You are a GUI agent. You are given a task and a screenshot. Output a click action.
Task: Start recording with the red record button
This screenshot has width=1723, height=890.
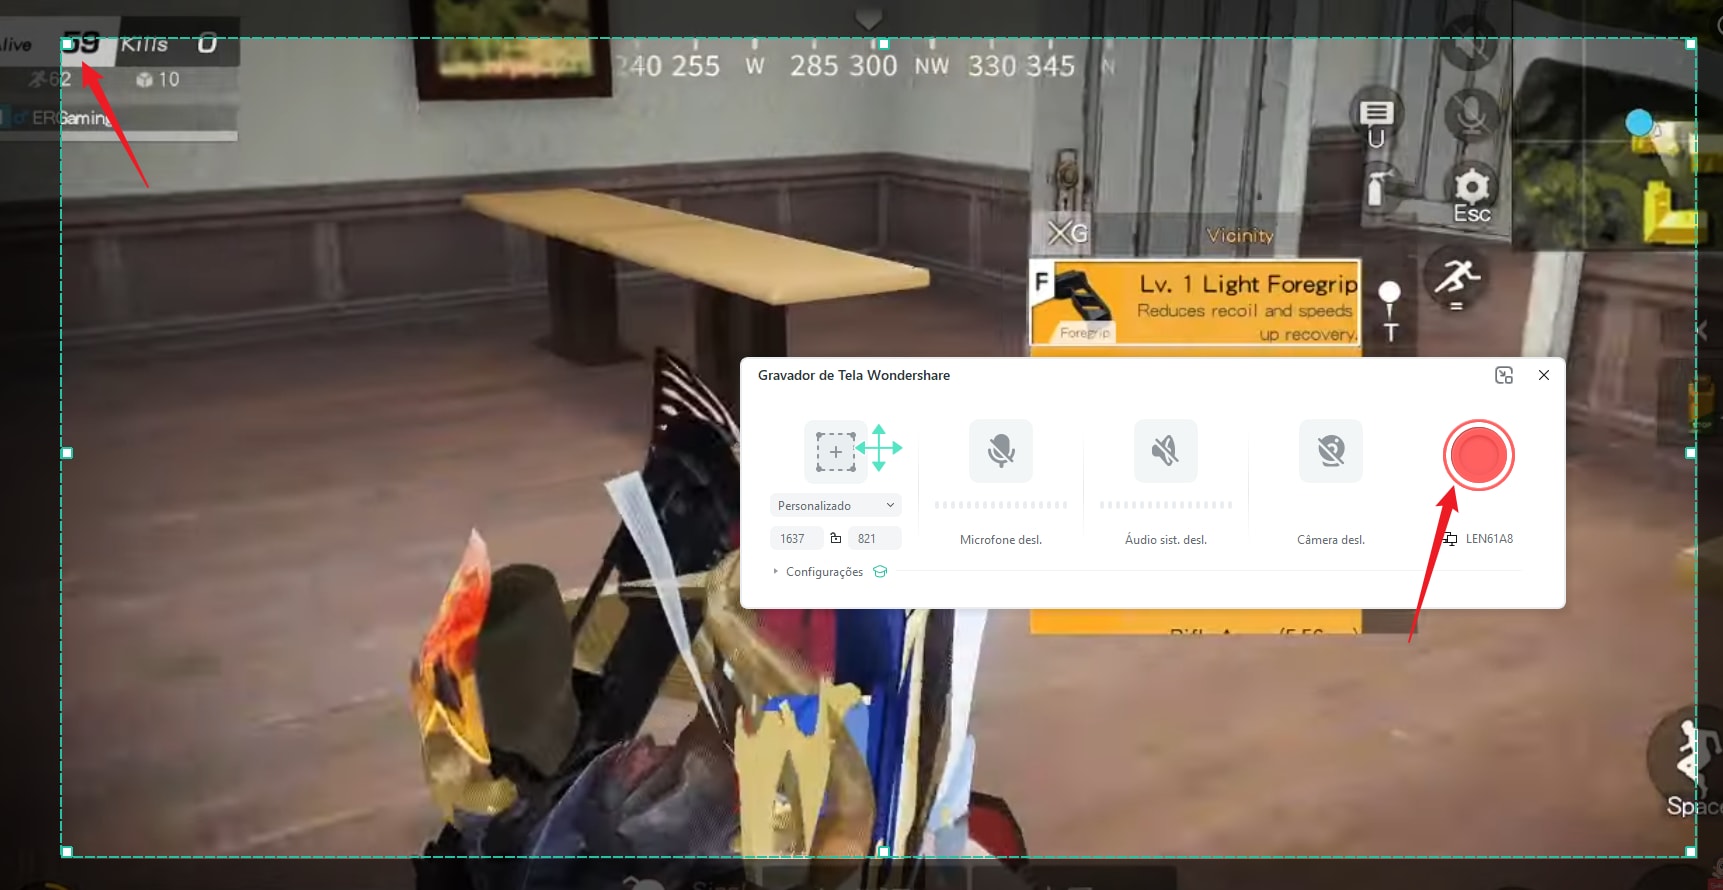(x=1478, y=455)
